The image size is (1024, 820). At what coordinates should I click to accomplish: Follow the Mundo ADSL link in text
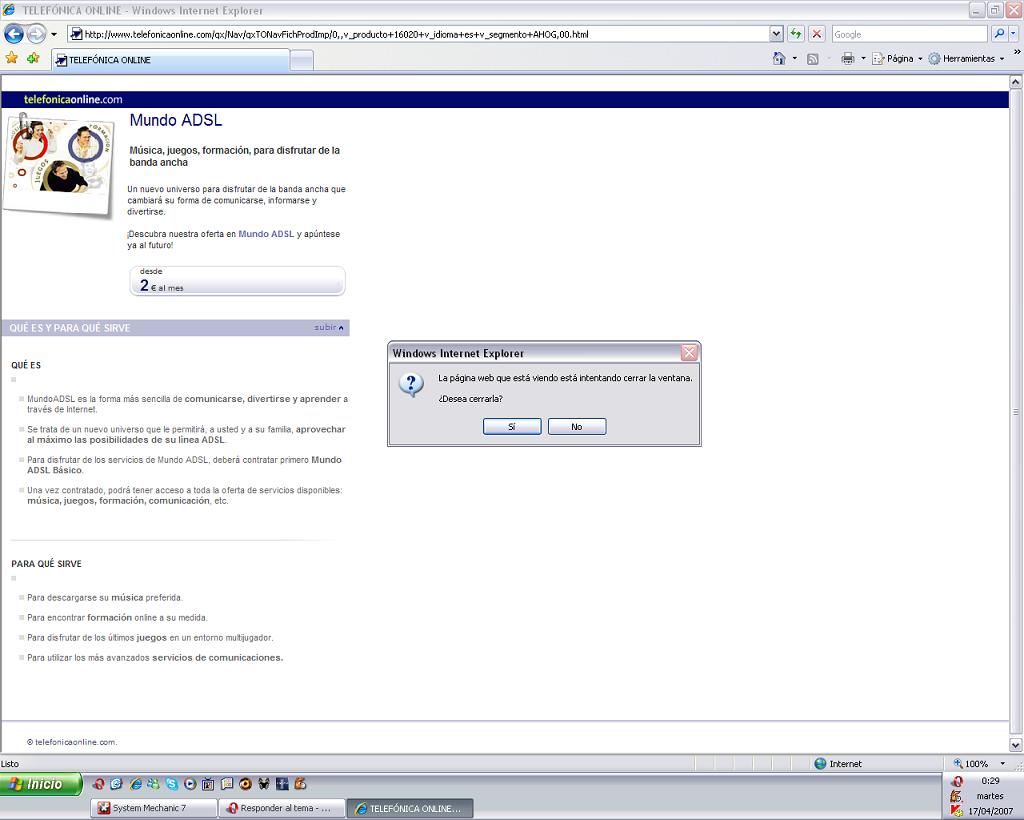point(266,234)
